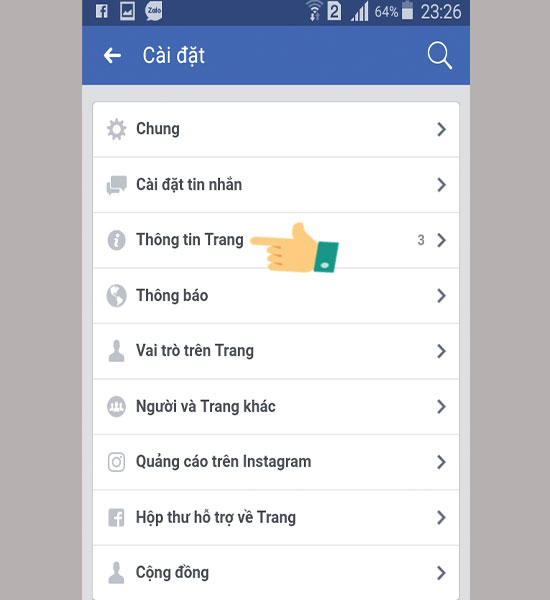Expand the Cộng đồng row chevron
Screen dimensions: 550x600
(441, 573)
